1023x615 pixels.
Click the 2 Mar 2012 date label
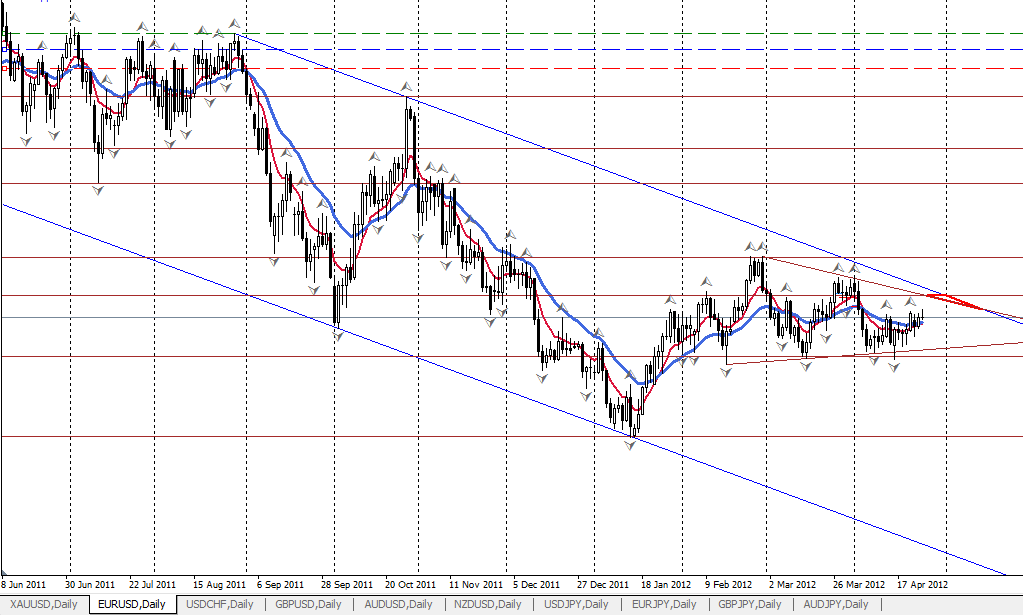pyautogui.click(x=793, y=584)
